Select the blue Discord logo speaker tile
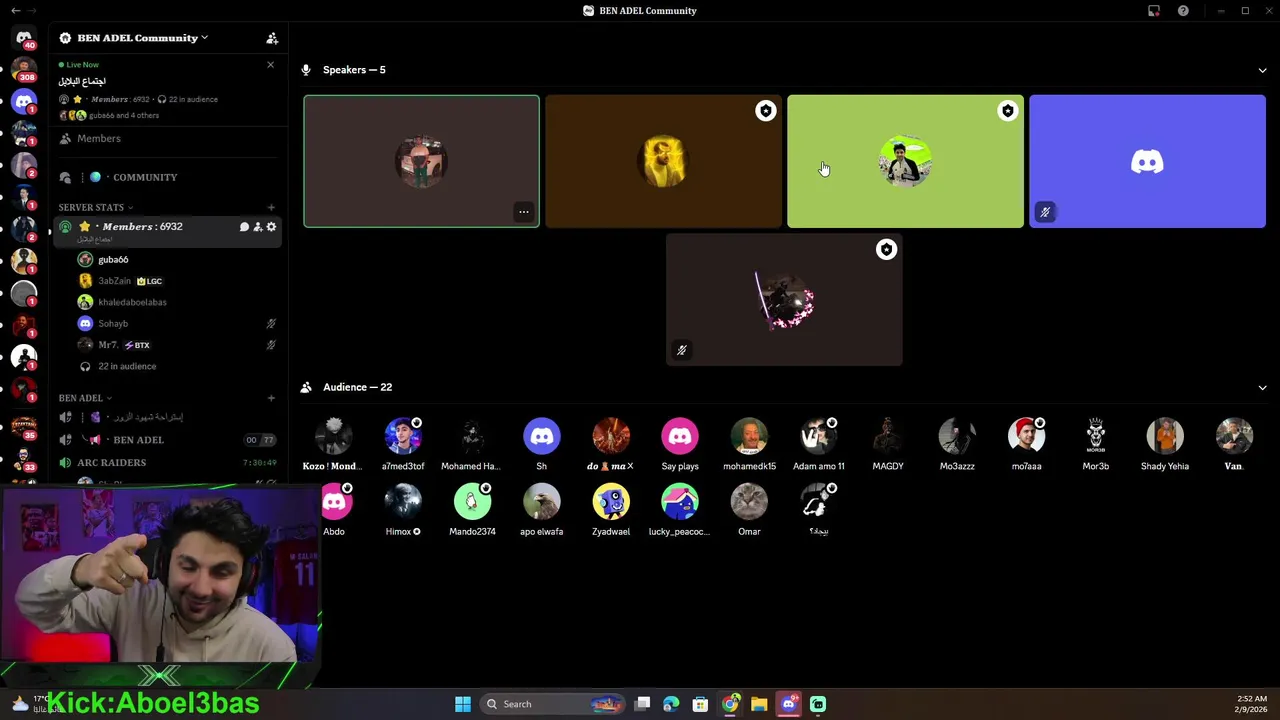 pos(1148,162)
